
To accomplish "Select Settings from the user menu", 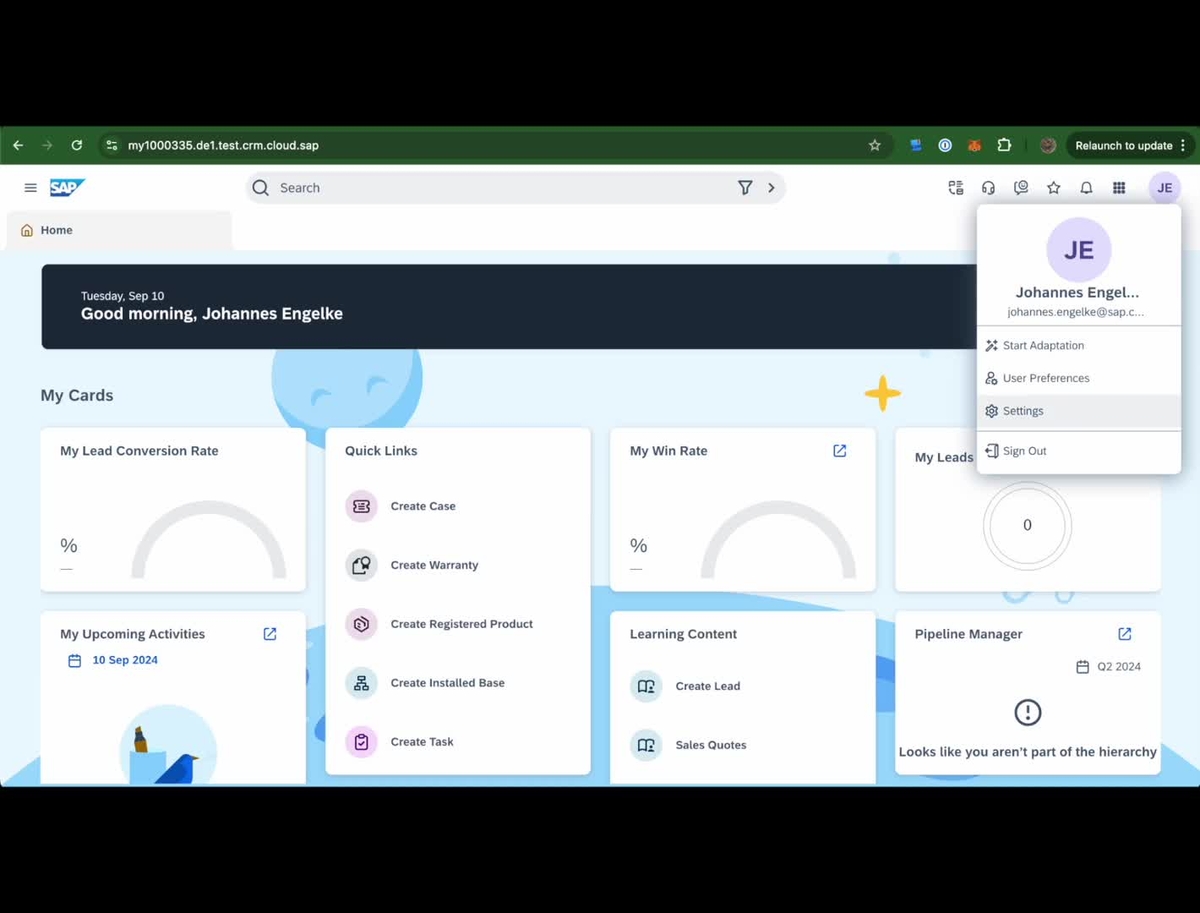I will tap(1022, 410).
